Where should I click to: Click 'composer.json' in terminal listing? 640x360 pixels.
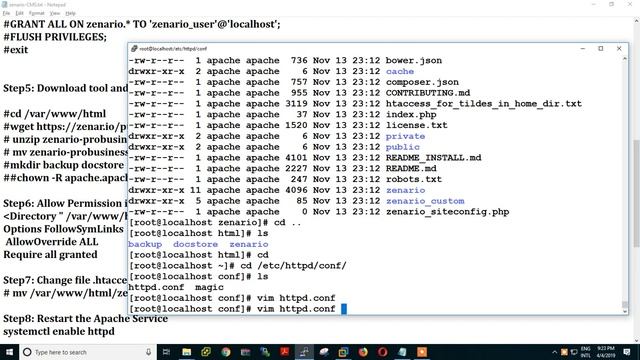point(422,82)
